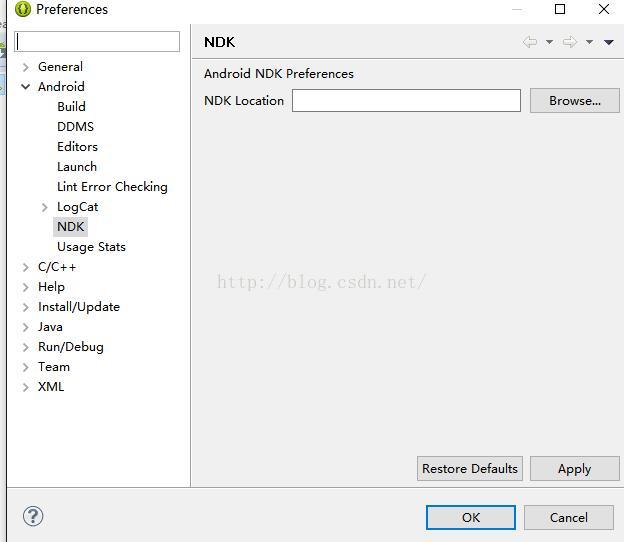This screenshot has height=542, width=624.
Task: Click the Cancel button
Action: pyautogui.click(x=569, y=517)
